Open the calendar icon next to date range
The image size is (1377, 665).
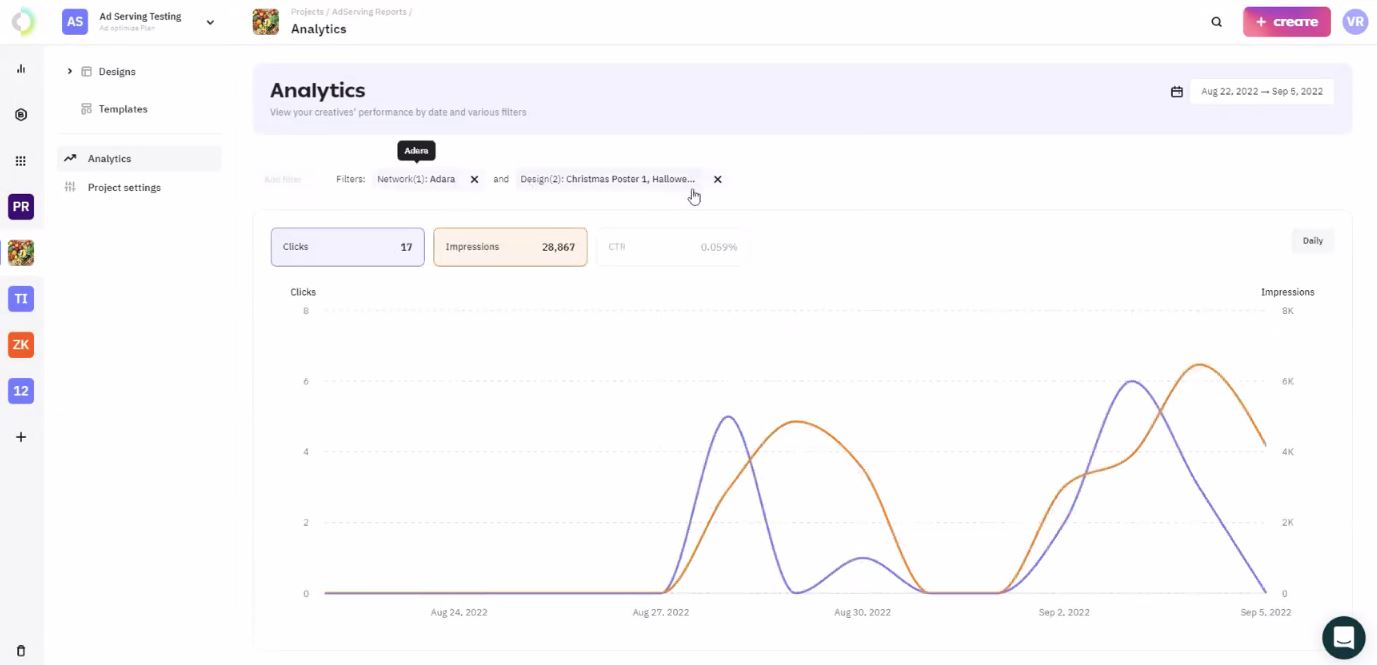pos(1175,91)
